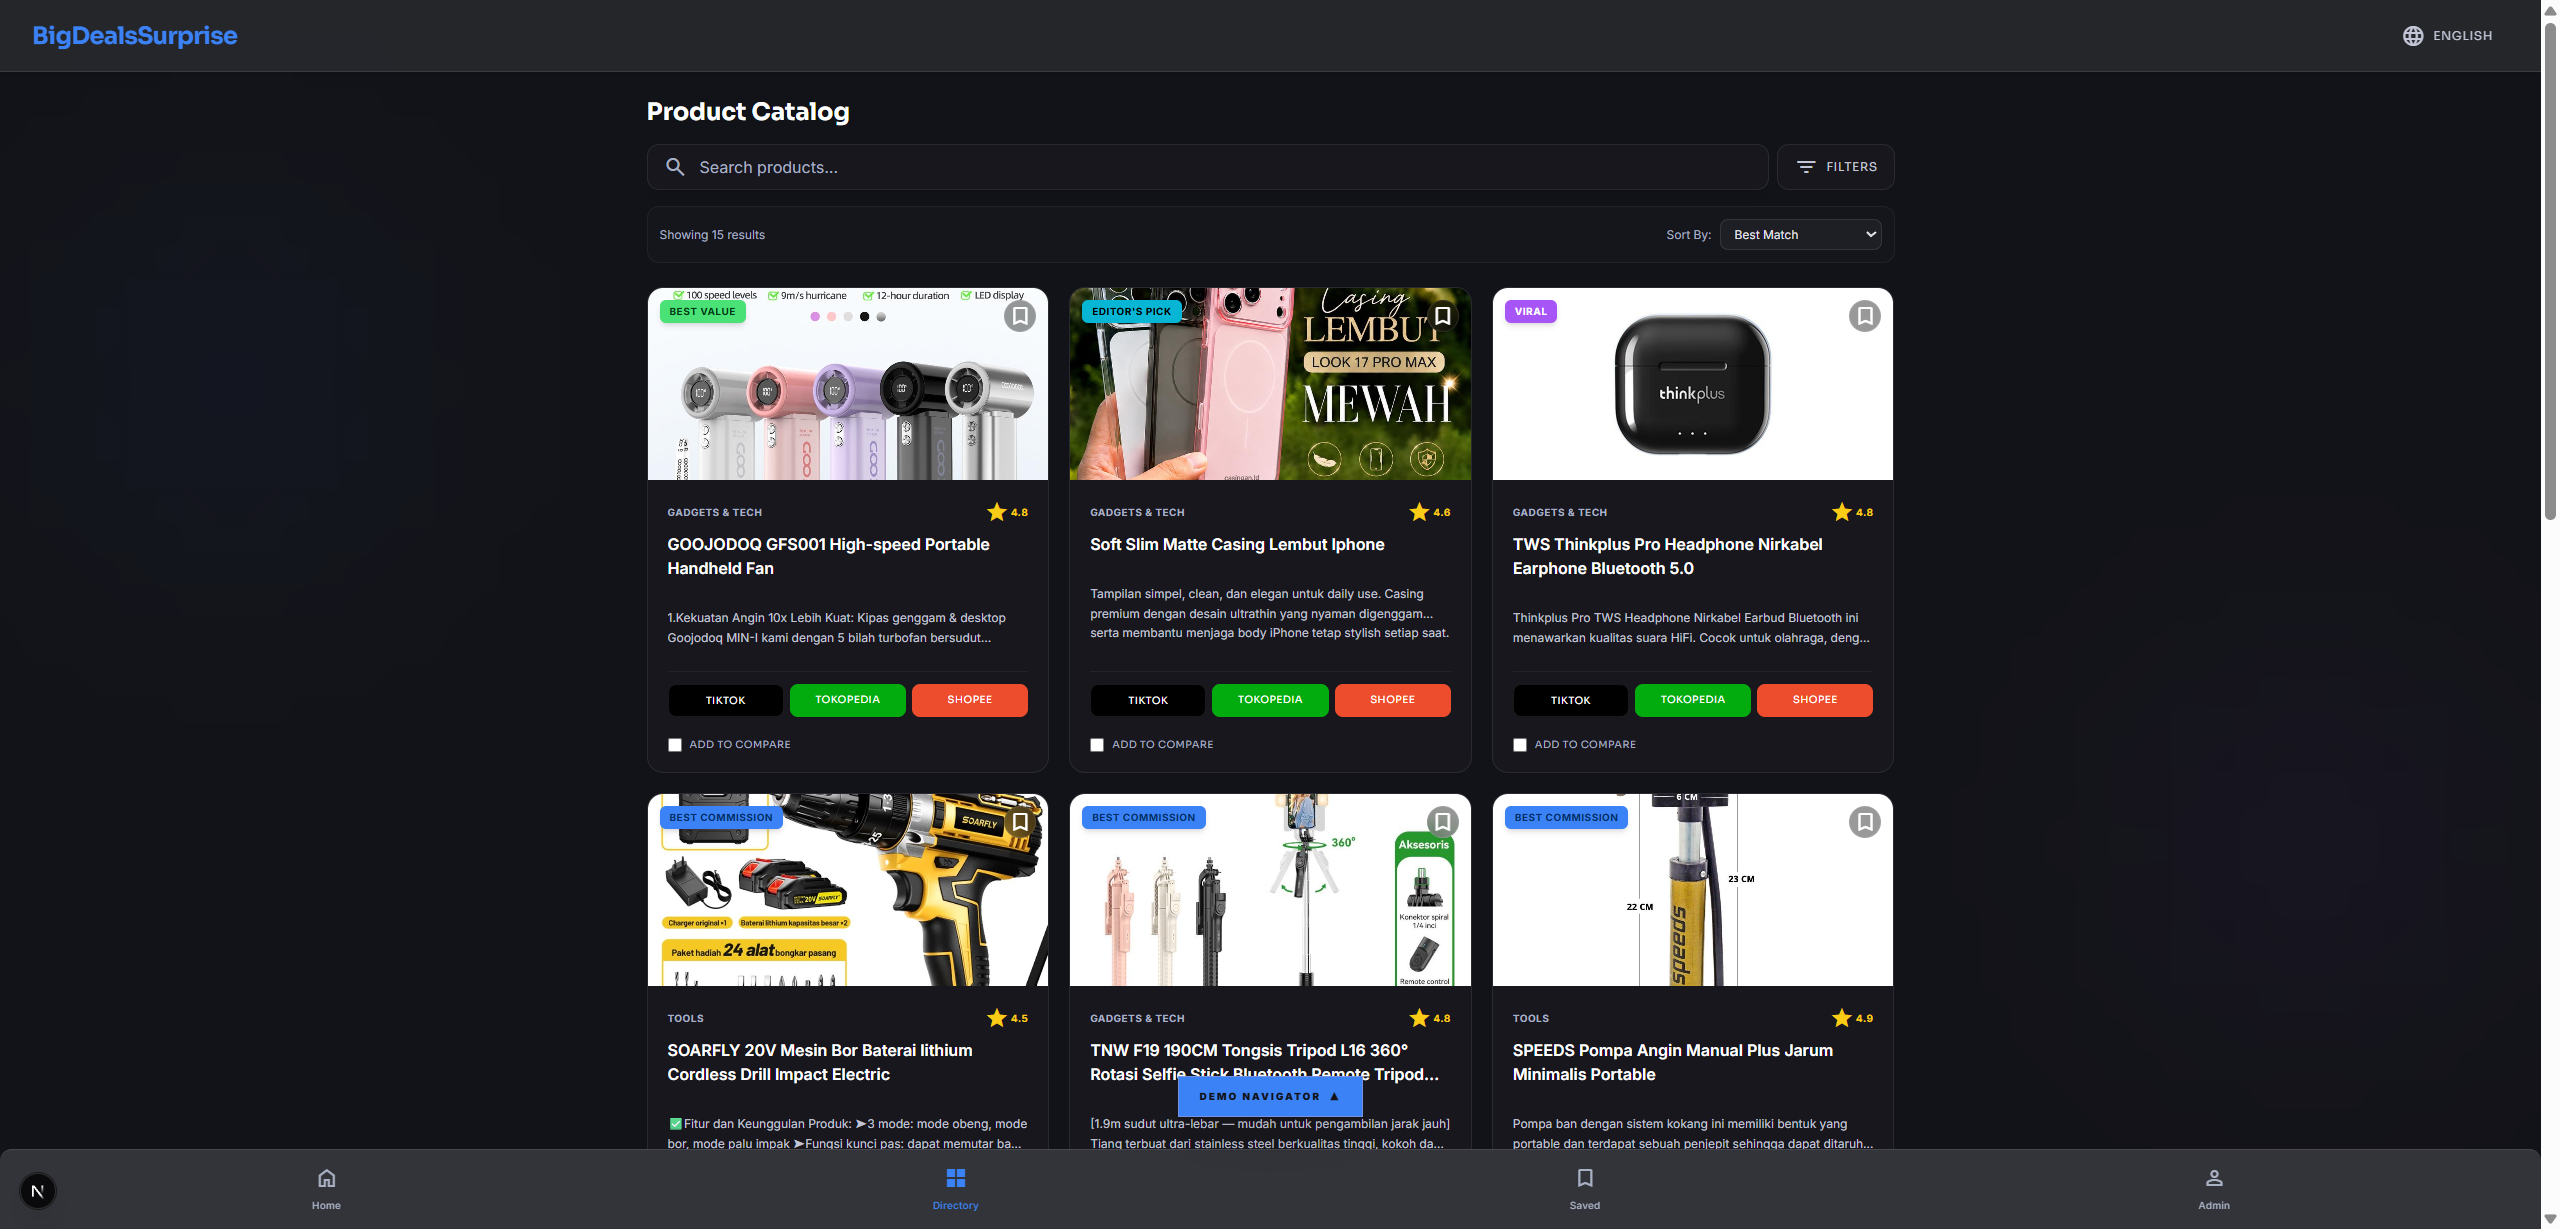Click Best Commission badge on tripod card

(x=1143, y=817)
